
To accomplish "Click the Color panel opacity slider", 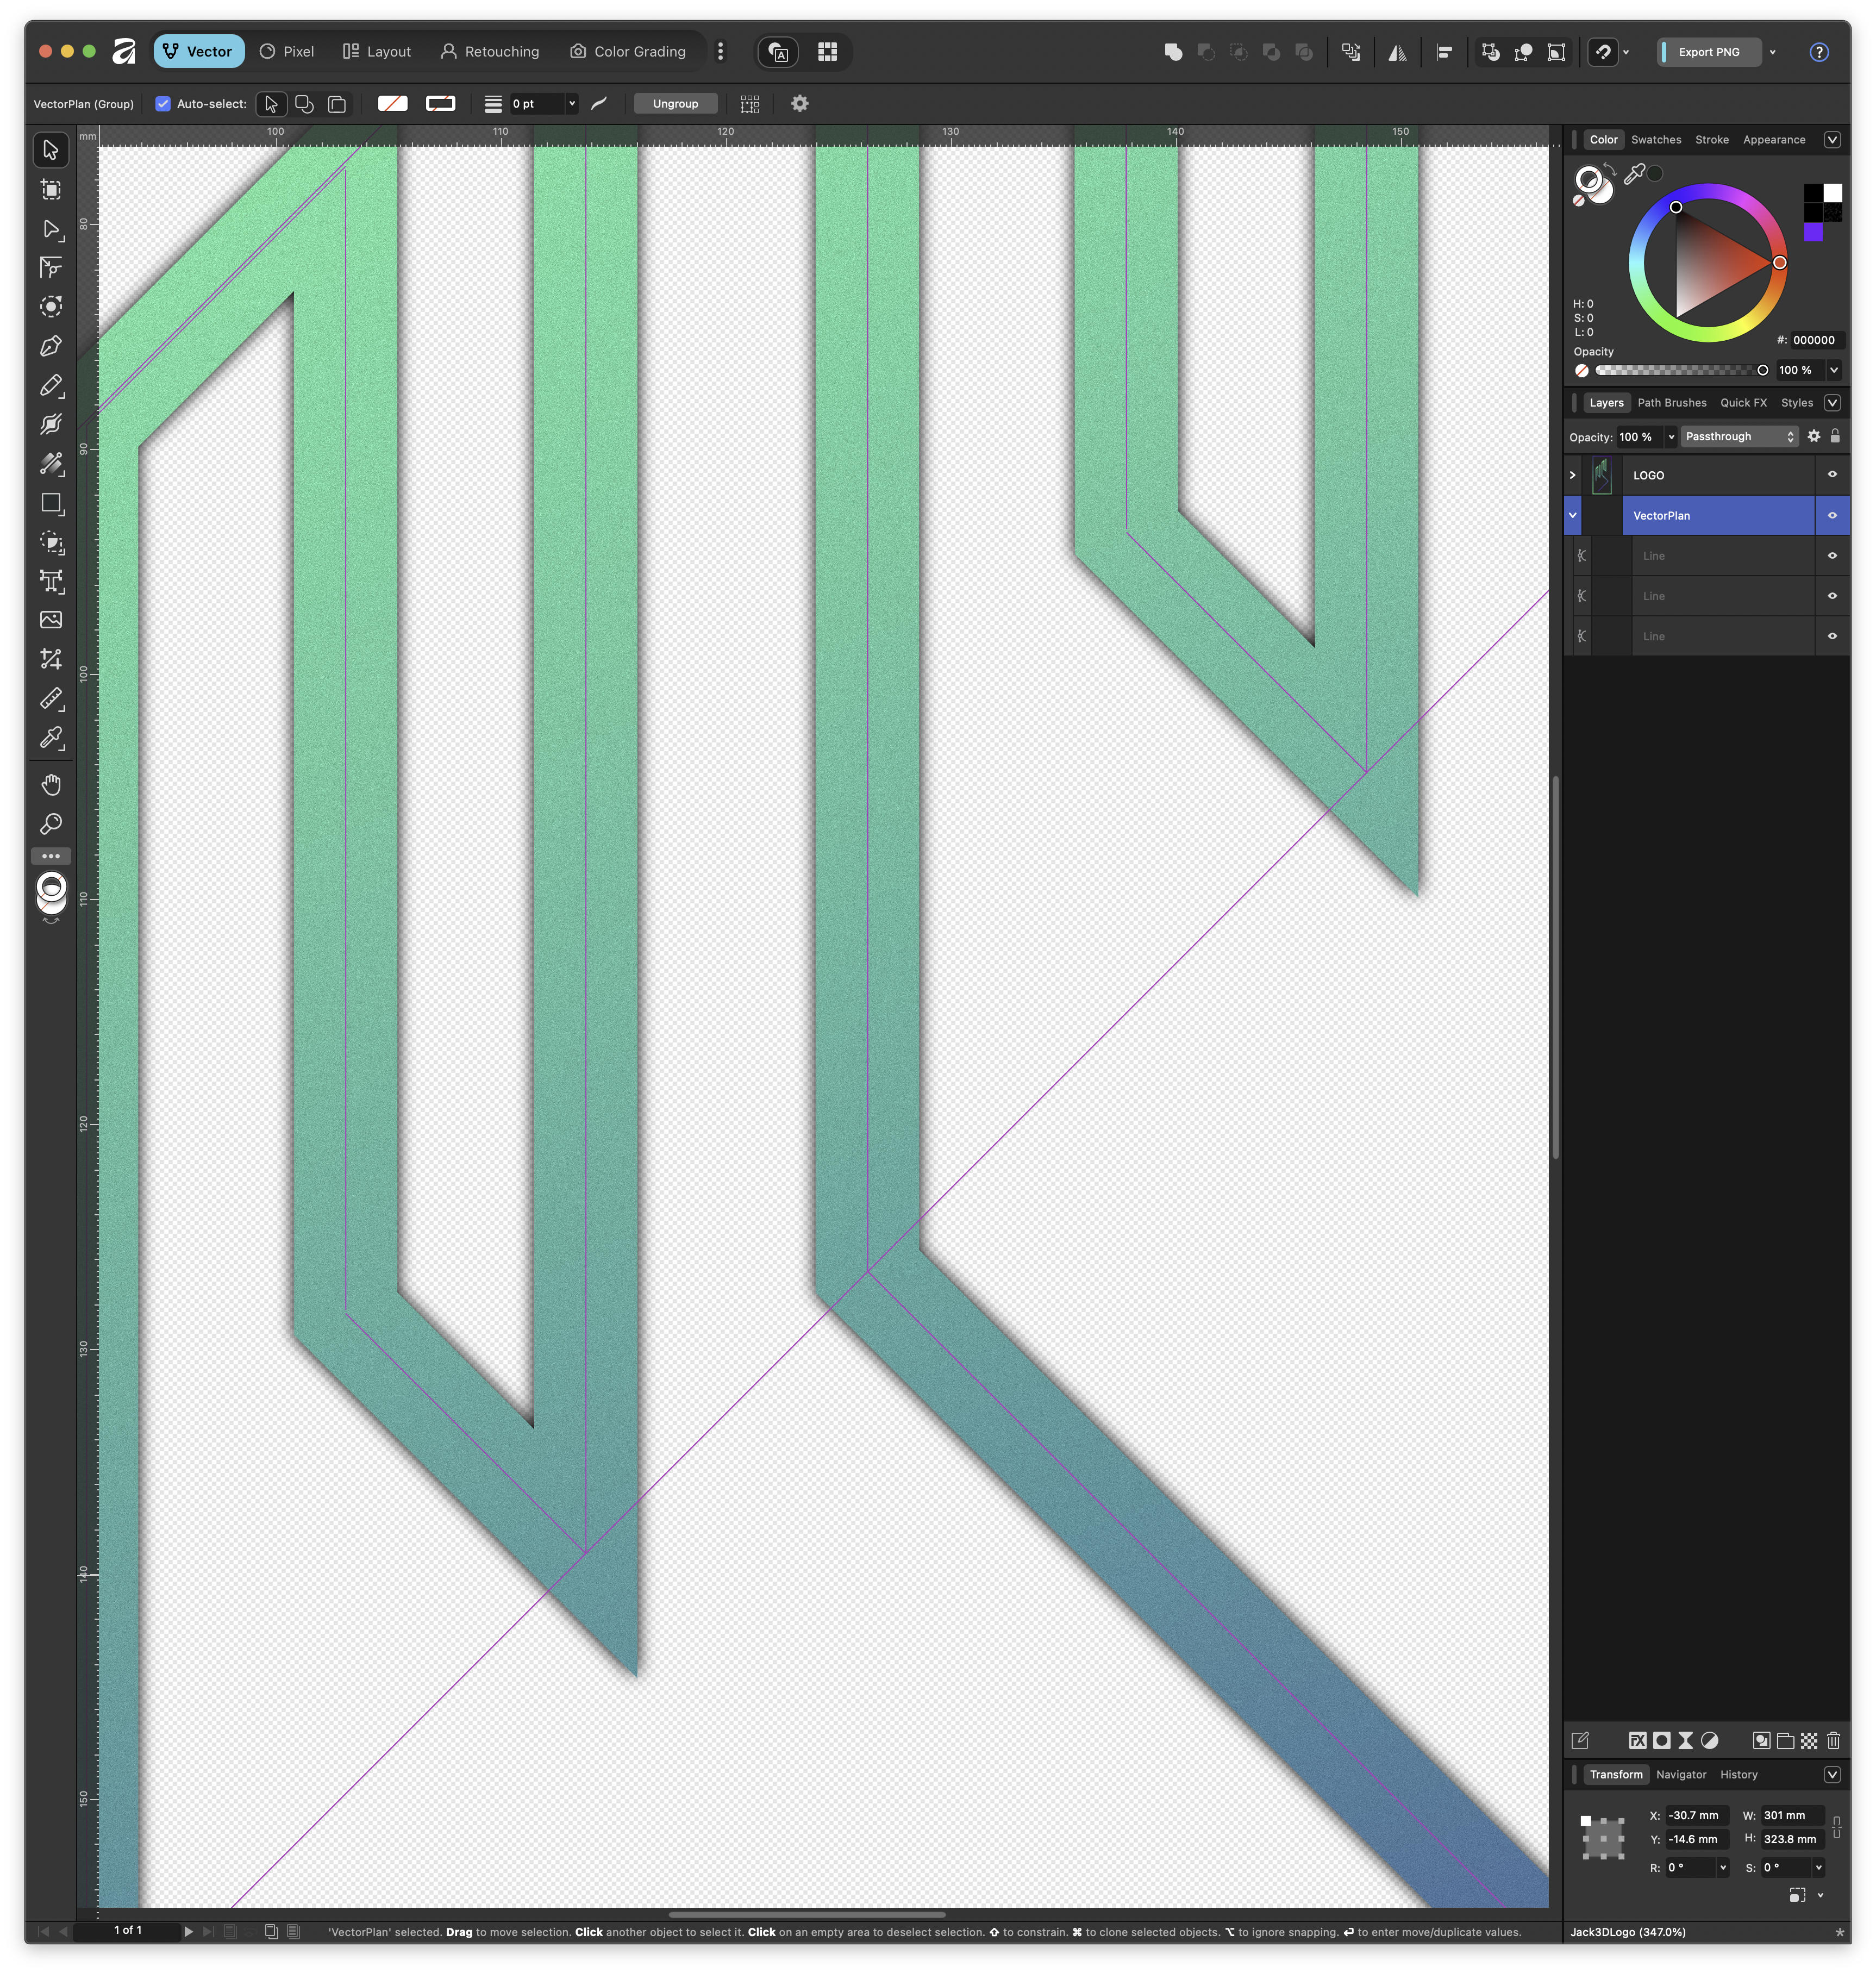I will [x=1679, y=370].
